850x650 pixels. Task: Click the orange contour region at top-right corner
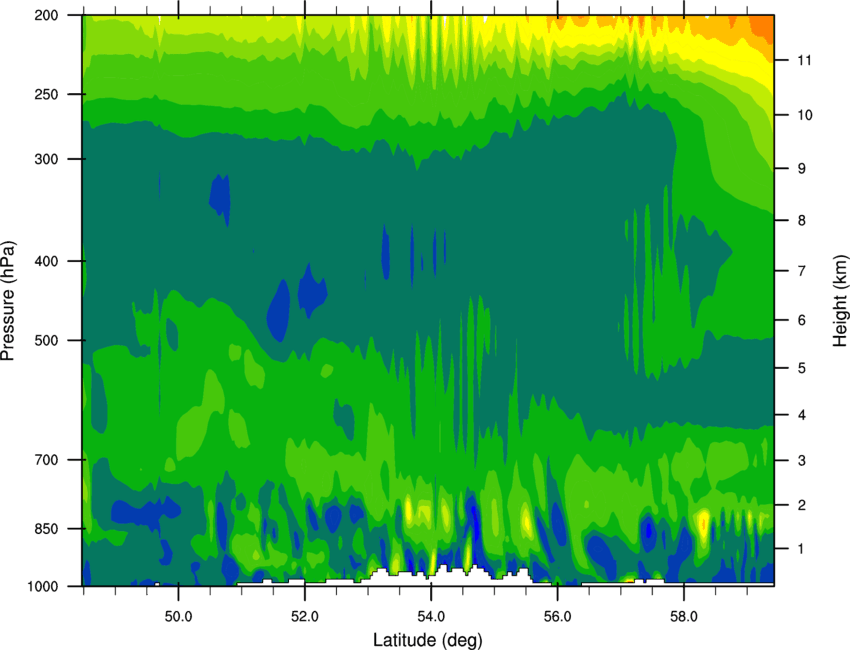click(x=762, y=26)
